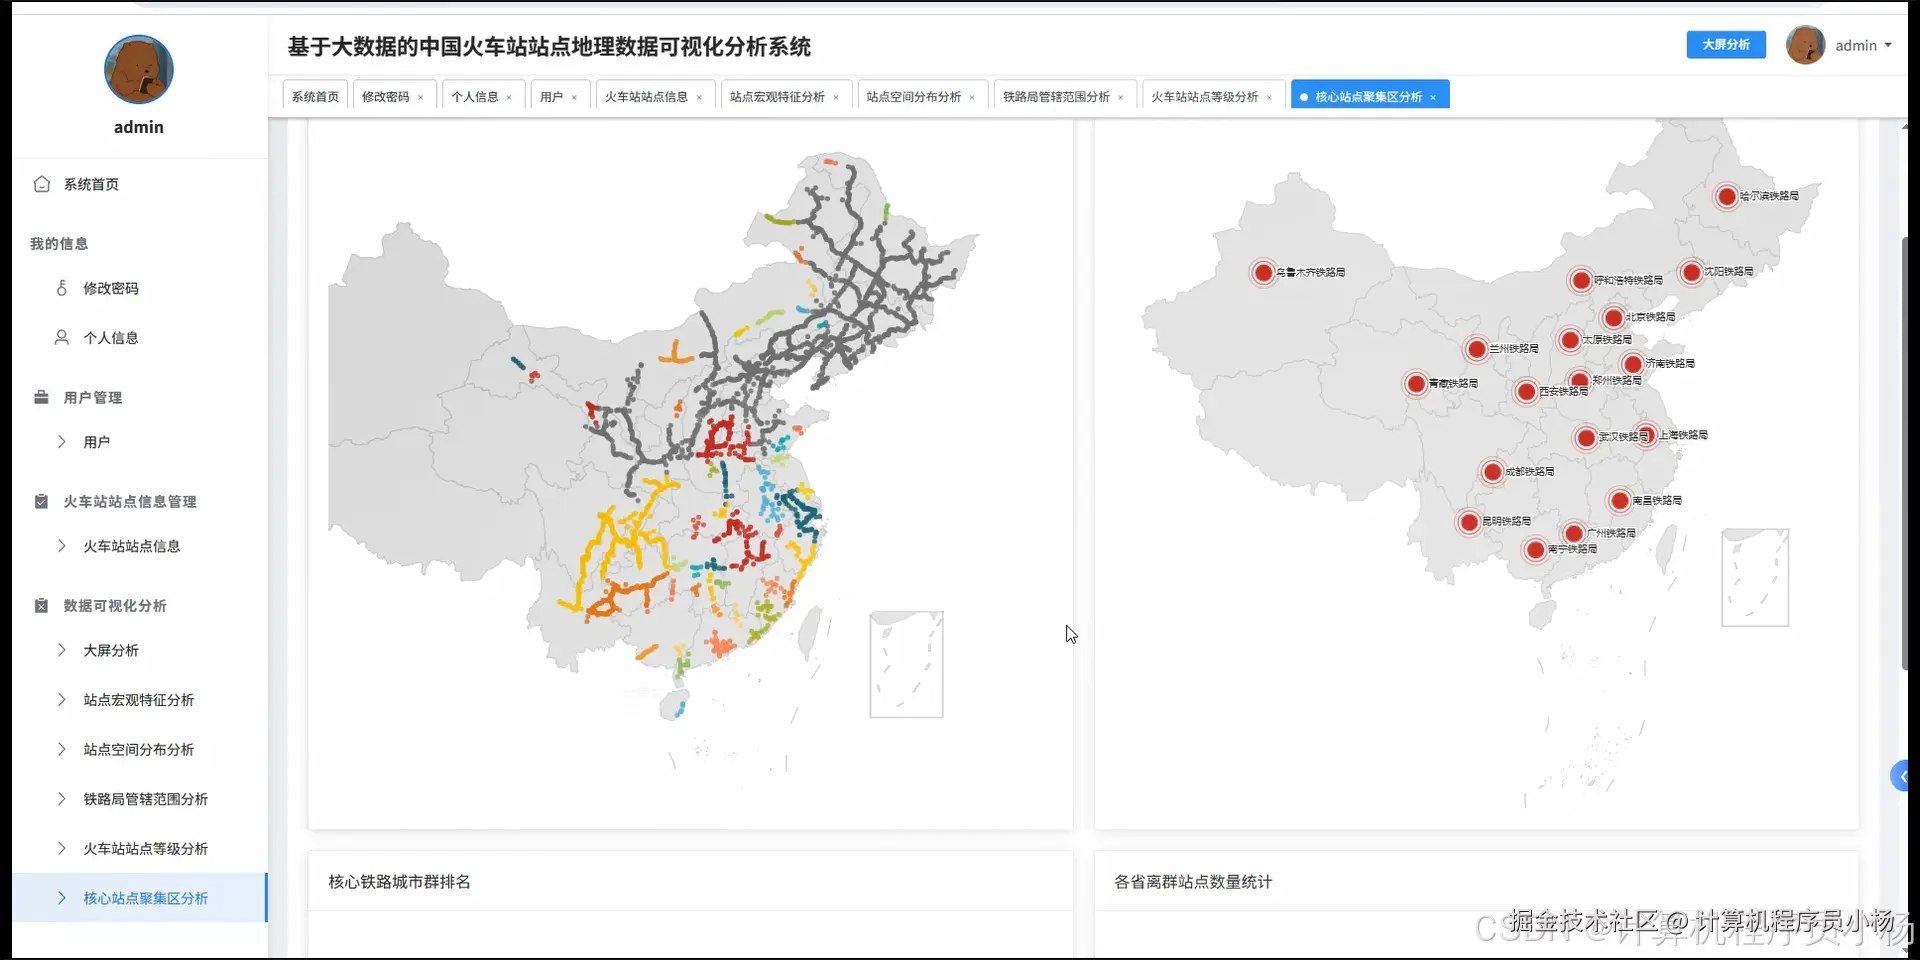
Task: Click the blue 大屏分析 button
Action: [x=1726, y=45]
